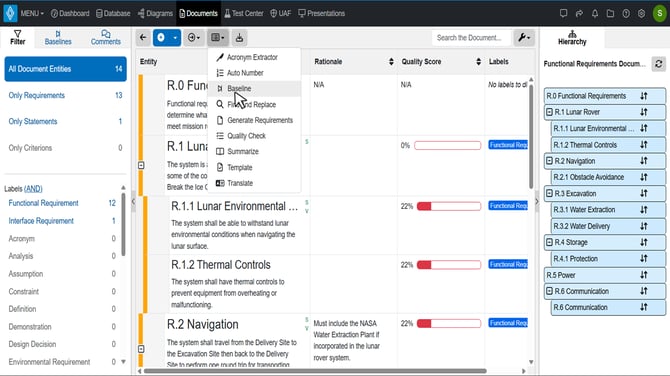This screenshot has width=670, height=376.
Task: Click the Search the Document field
Action: pyautogui.click(x=471, y=38)
